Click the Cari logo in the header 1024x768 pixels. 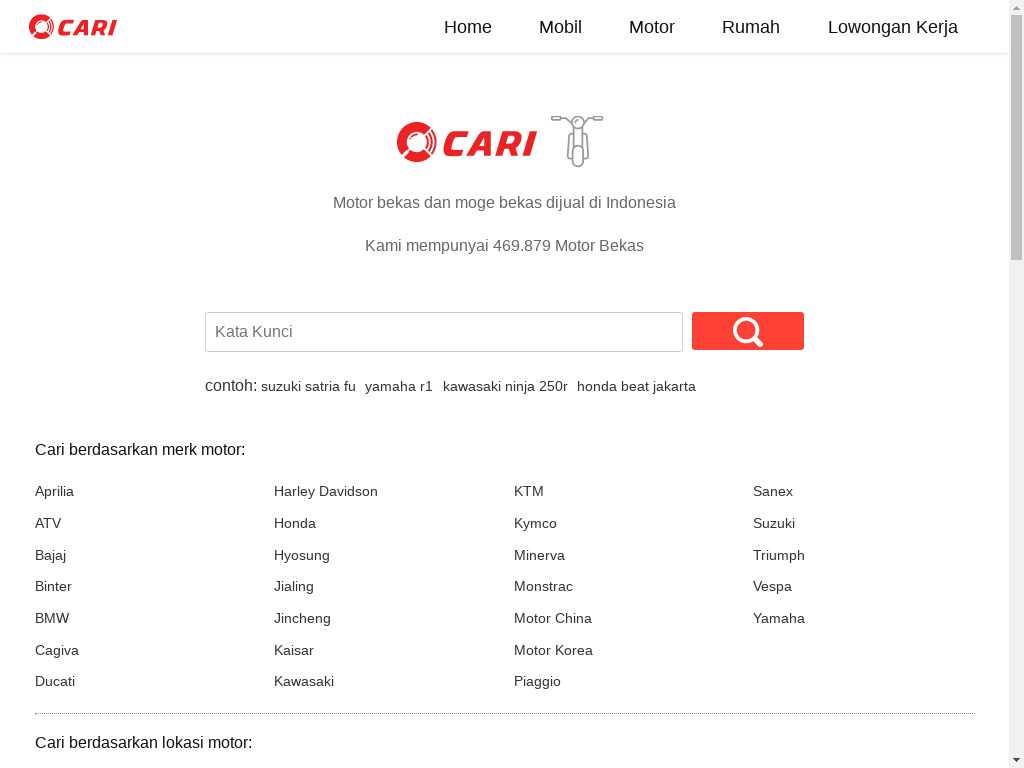(72, 27)
